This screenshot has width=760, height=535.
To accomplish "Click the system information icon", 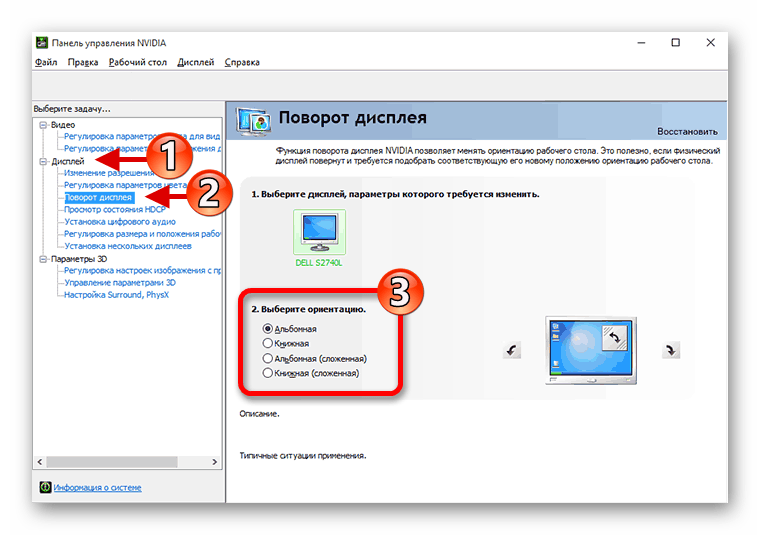I will (x=46, y=487).
